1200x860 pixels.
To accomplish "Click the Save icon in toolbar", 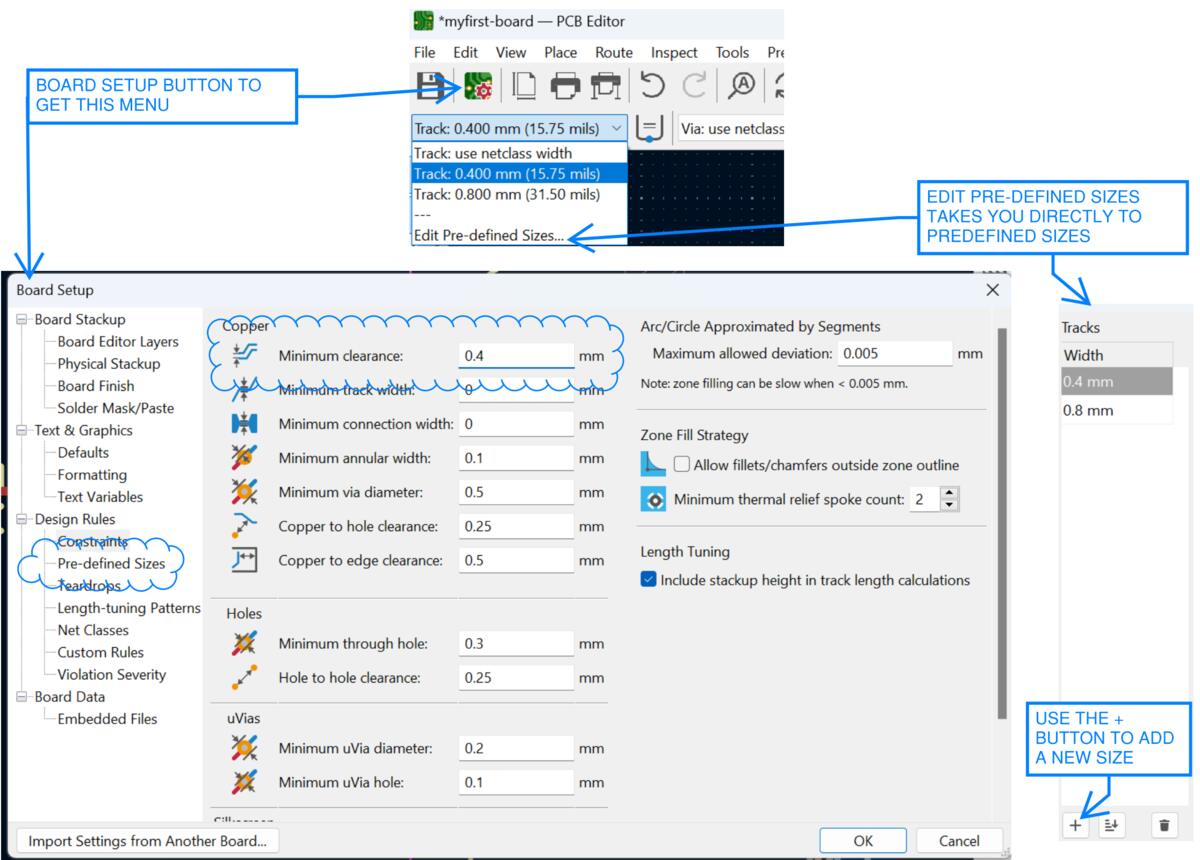I will (432, 87).
